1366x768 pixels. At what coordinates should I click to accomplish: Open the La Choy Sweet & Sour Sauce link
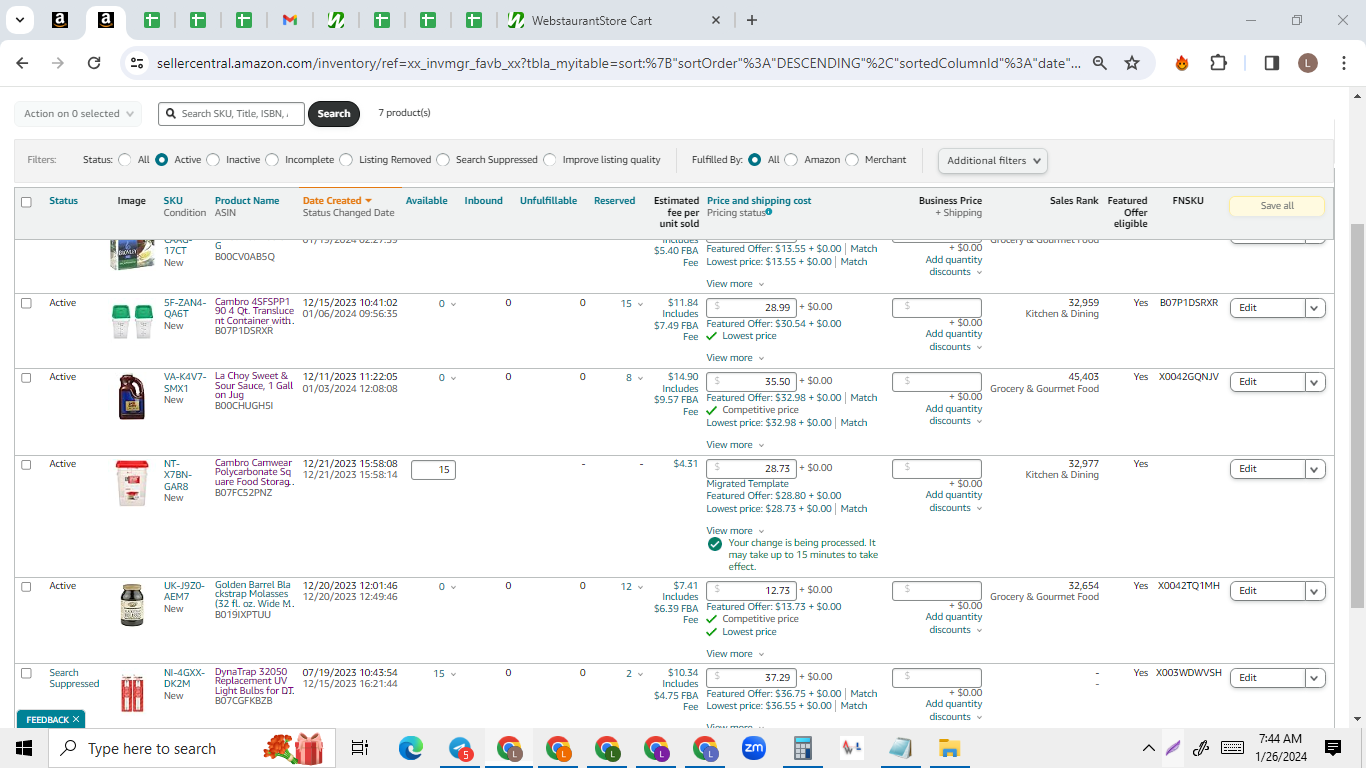253,388
